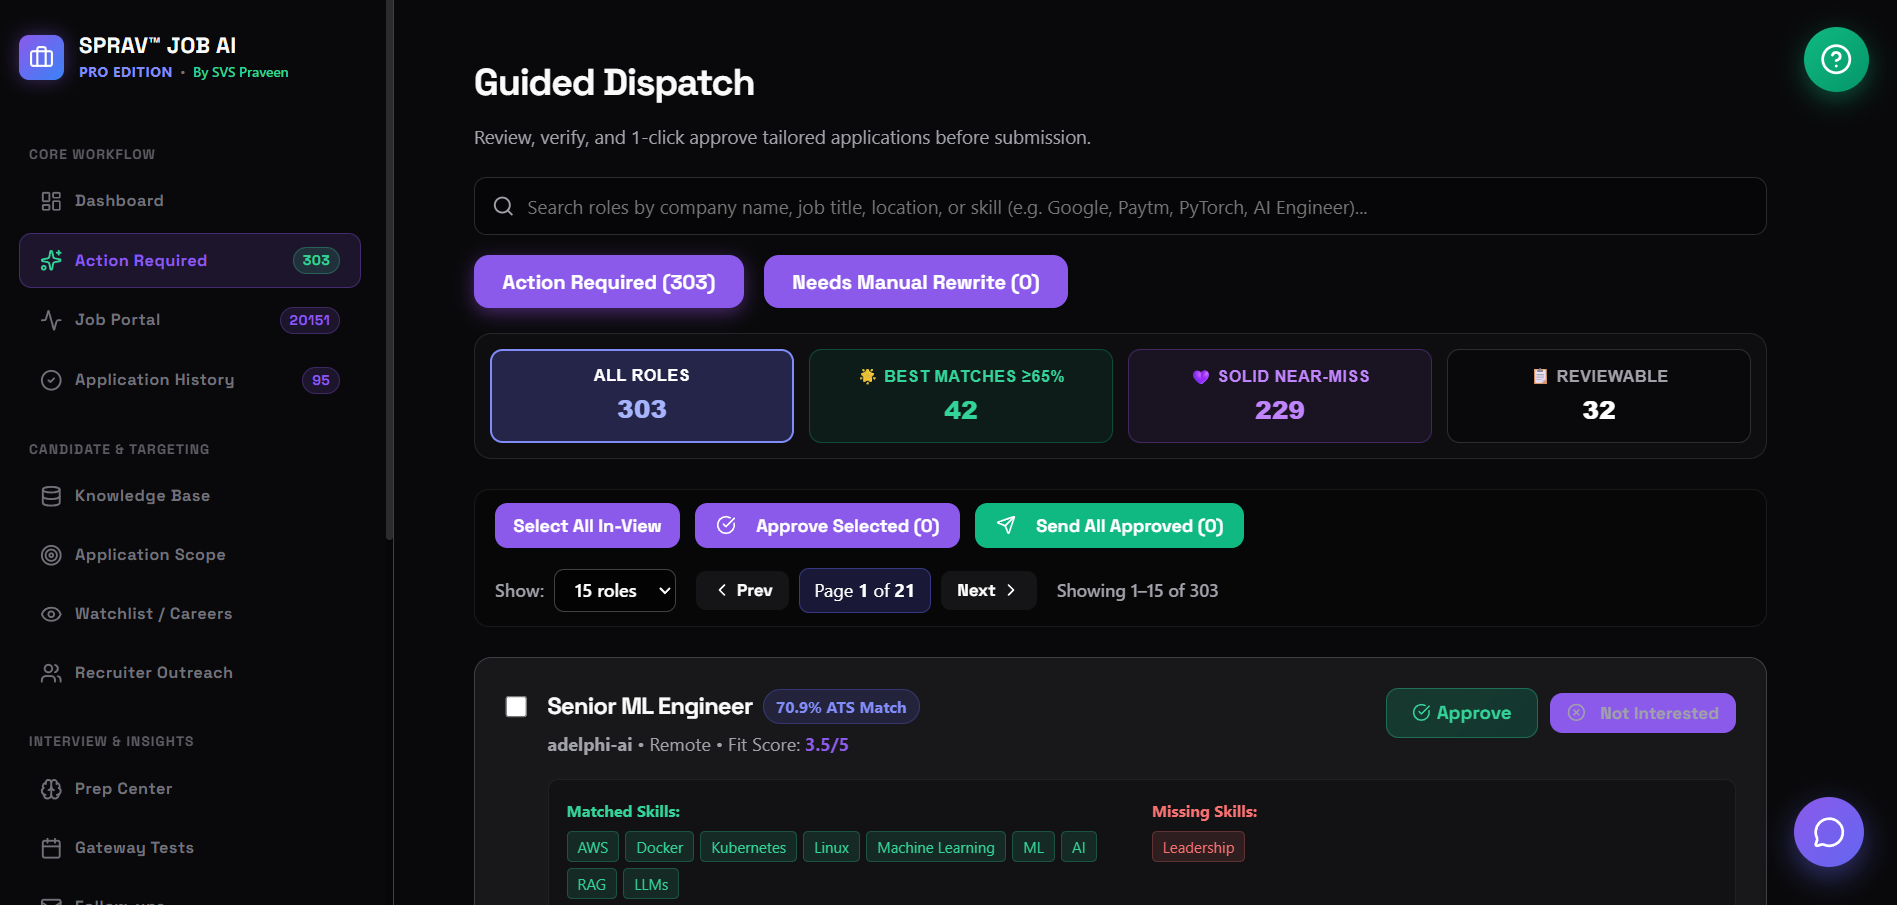Click the 95 Application History badge
This screenshot has height=905, width=1897.
click(321, 380)
